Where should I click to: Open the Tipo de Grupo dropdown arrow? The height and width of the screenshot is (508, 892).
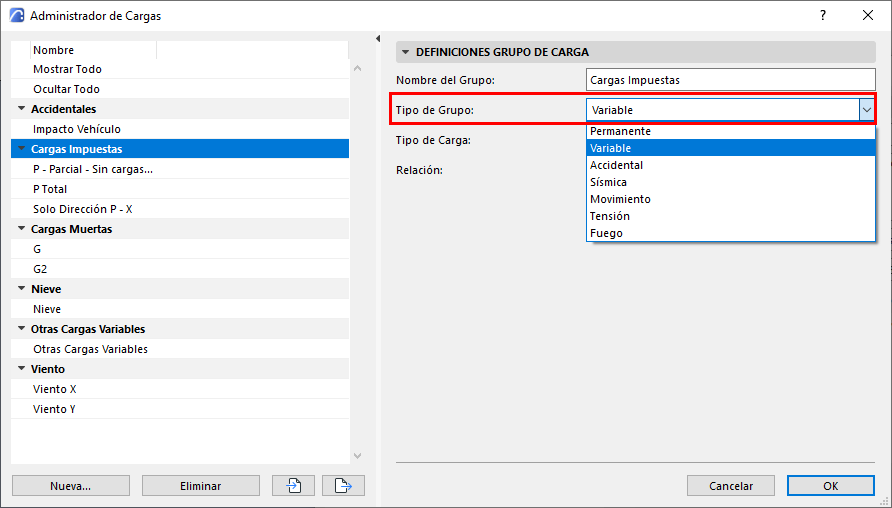(x=866, y=110)
